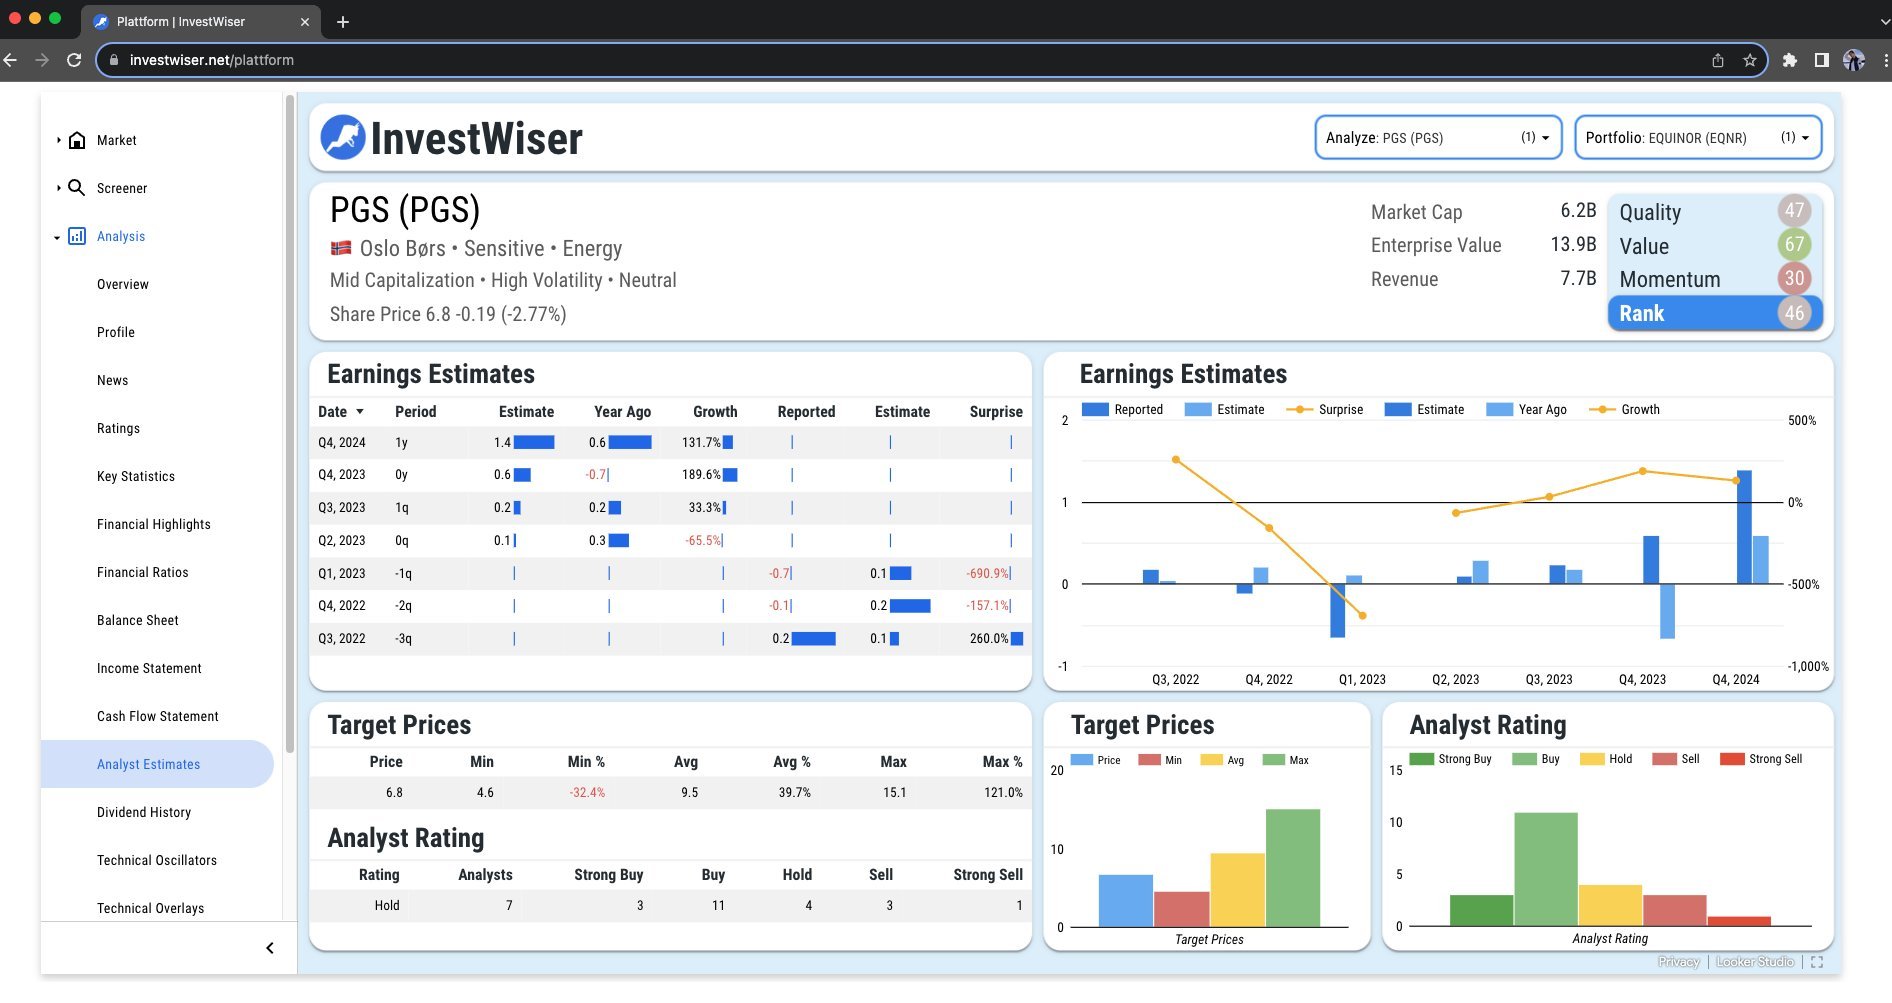Image resolution: width=1892 pixels, height=1003 pixels.
Task: Click the browser back arrow
Action: tap(11, 60)
